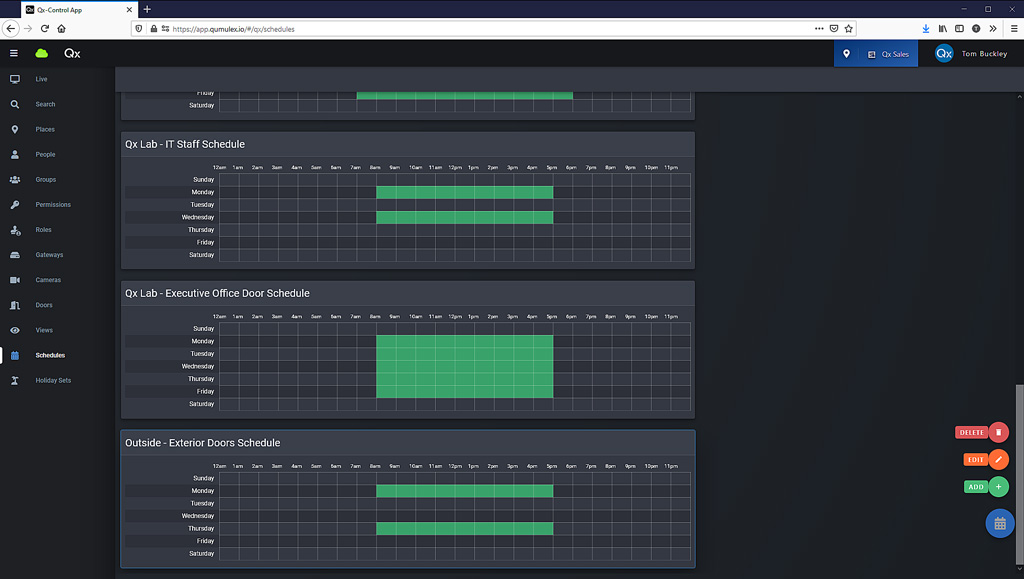Screen dimensions: 1024x579
Task: Click Wednesday's green time block in IT Staff Schedule
Action: click(x=464, y=217)
